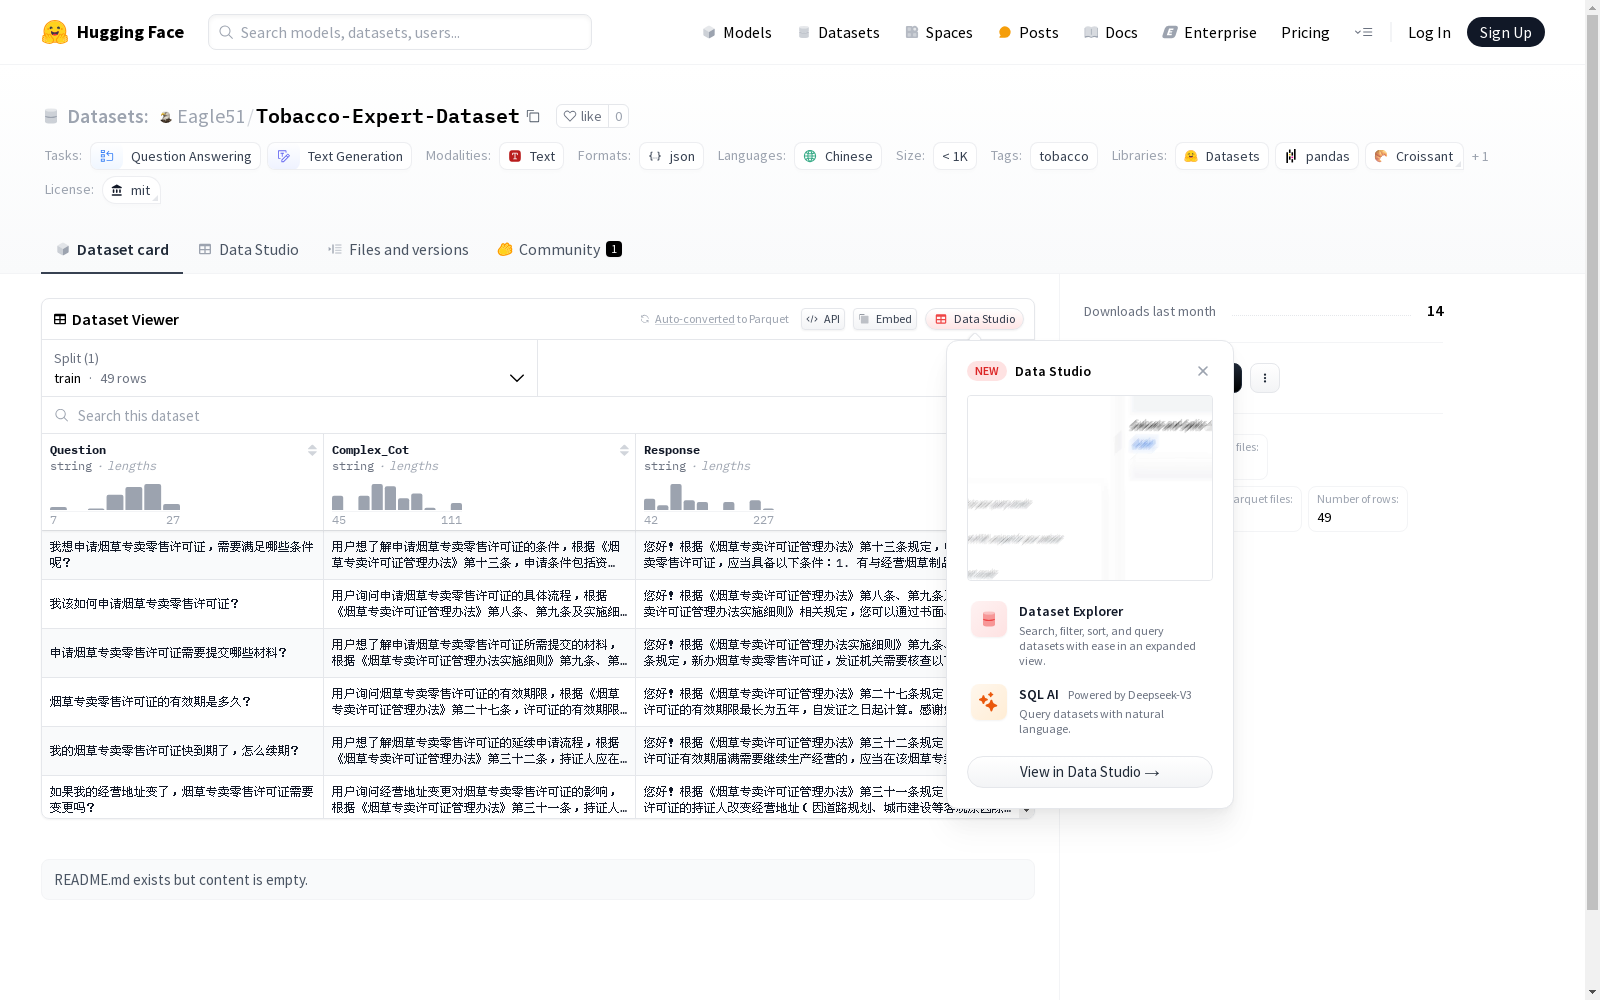This screenshot has height=1000, width=1600.
Task: Open the Files and versions tab
Action: point(398,250)
